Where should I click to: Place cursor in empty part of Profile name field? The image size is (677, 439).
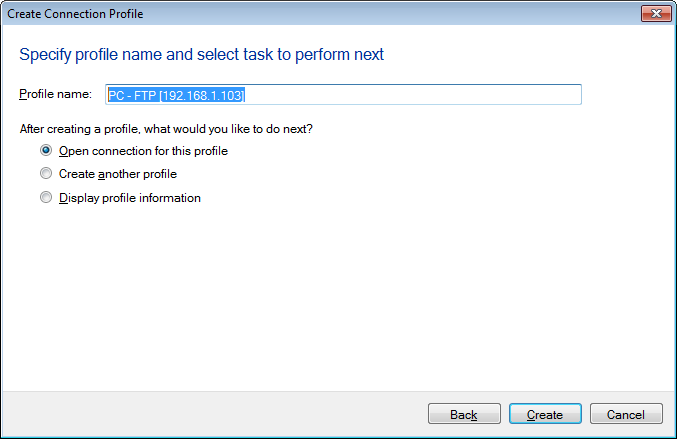pyautogui.click(x=450, y=94)
